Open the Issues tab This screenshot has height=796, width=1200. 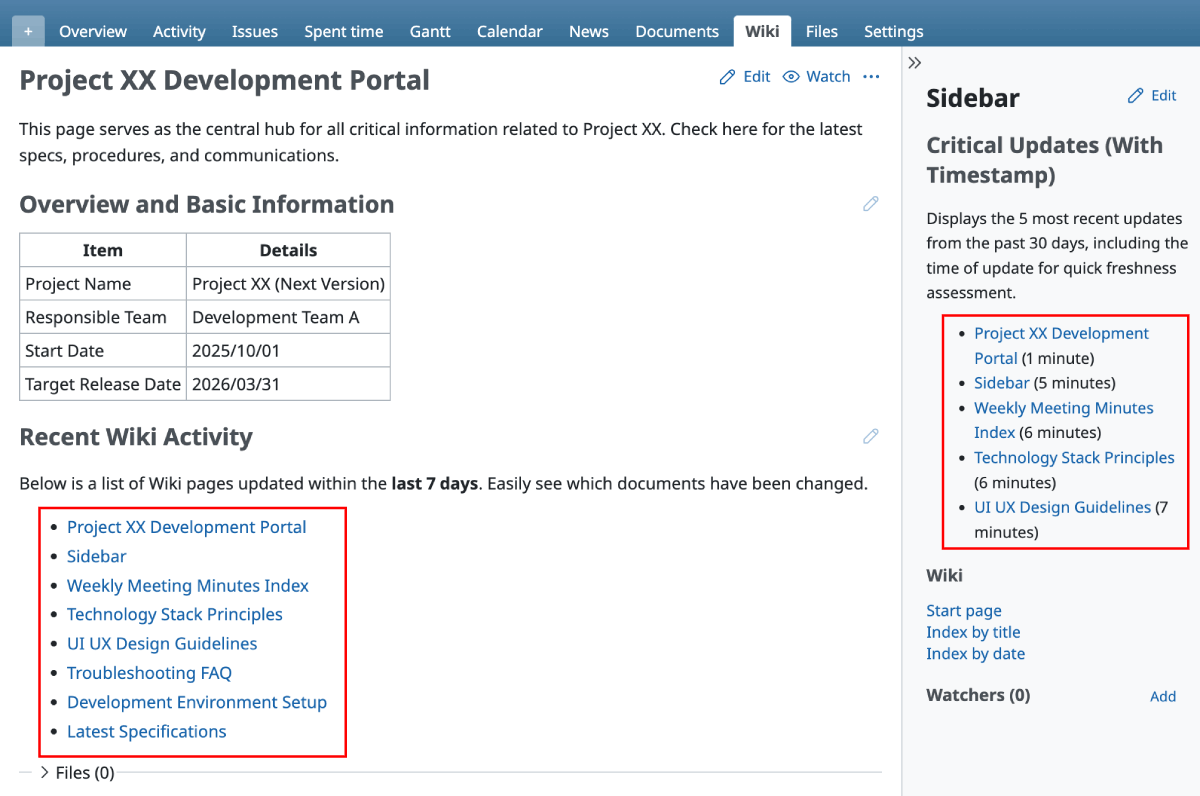coord(255,31)
